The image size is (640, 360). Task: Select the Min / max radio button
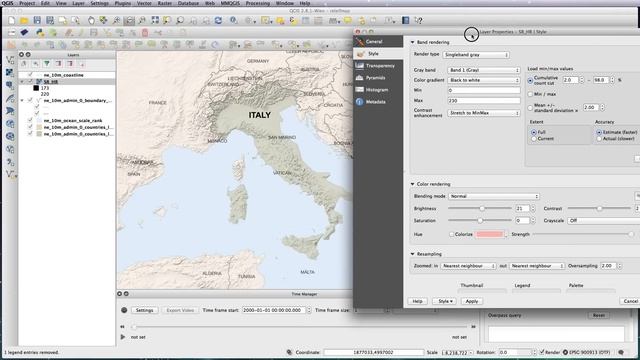(x=530, y=94)
